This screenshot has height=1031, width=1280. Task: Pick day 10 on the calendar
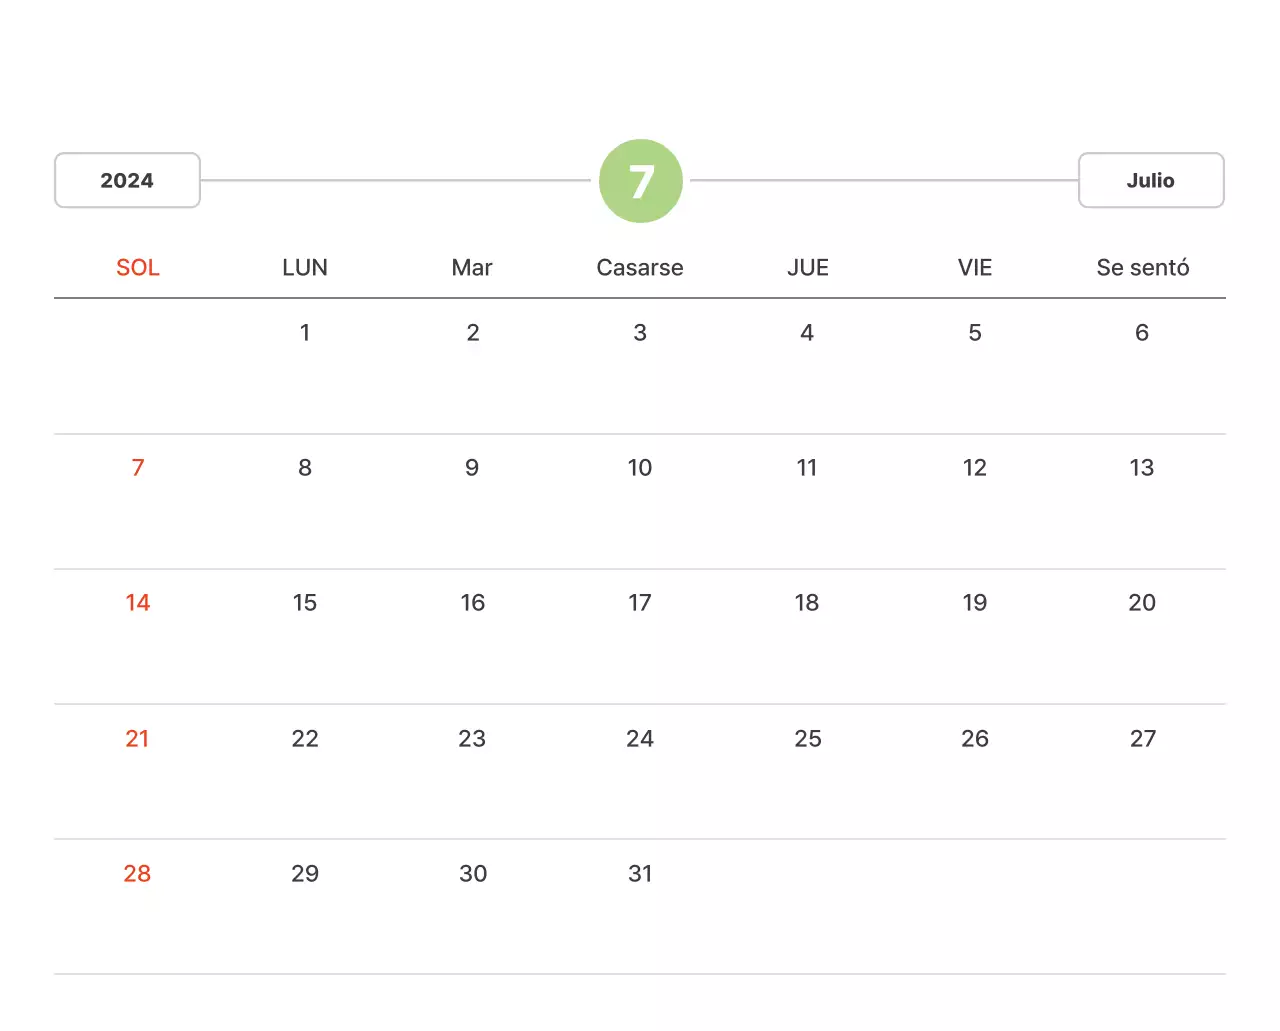pyautogui.click(x=640, y=467)
